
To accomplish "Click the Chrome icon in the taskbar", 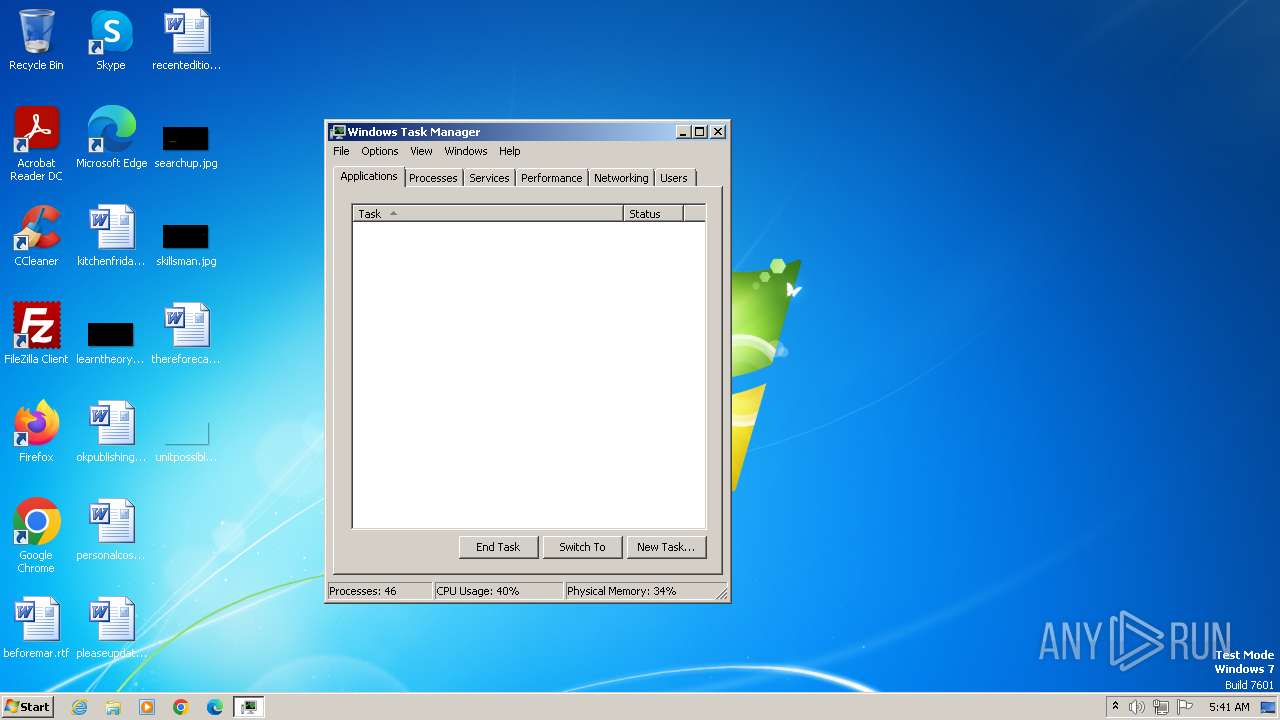I will (181, 707).
